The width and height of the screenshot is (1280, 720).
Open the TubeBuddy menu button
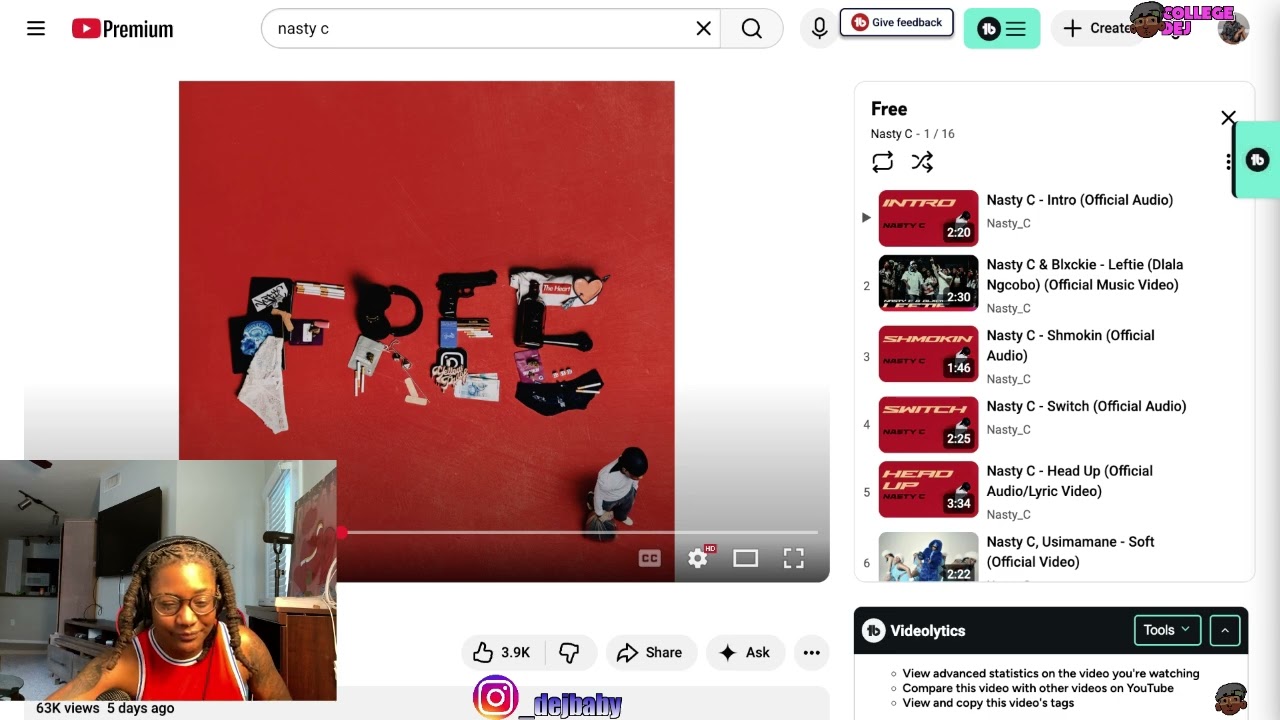[1002, 29]
